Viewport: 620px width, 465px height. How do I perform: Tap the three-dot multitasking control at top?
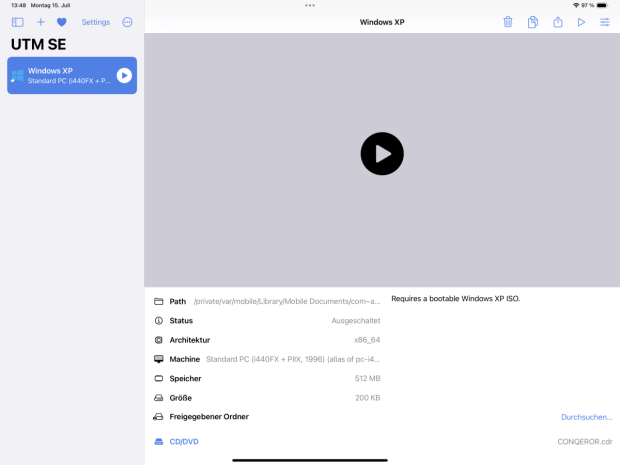click(x=310, y=5)
